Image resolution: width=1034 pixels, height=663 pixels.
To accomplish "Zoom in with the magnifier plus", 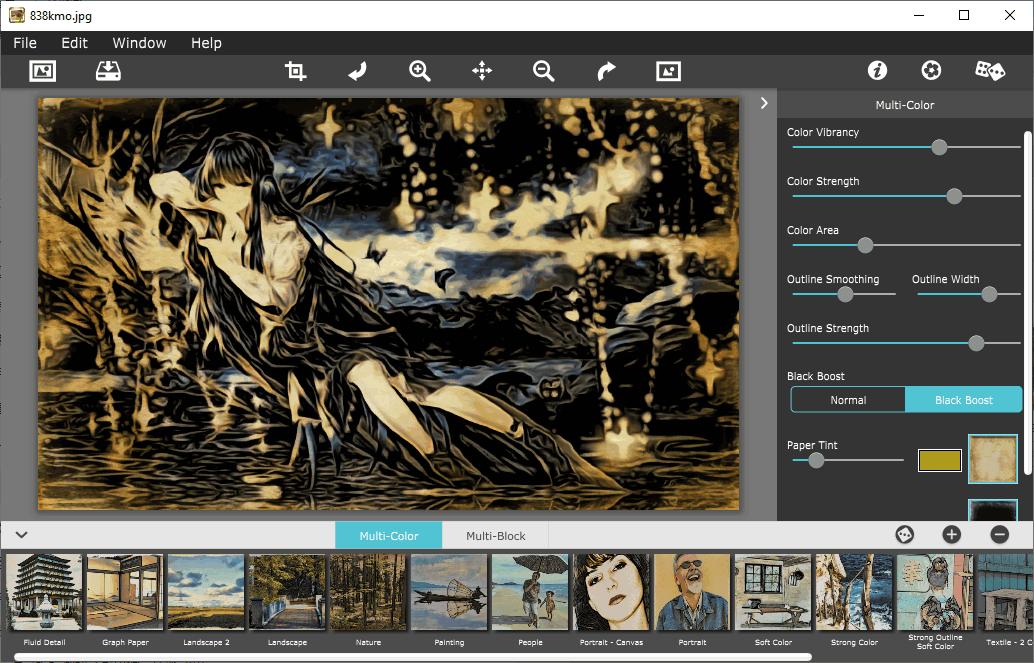I will point(419,71).
